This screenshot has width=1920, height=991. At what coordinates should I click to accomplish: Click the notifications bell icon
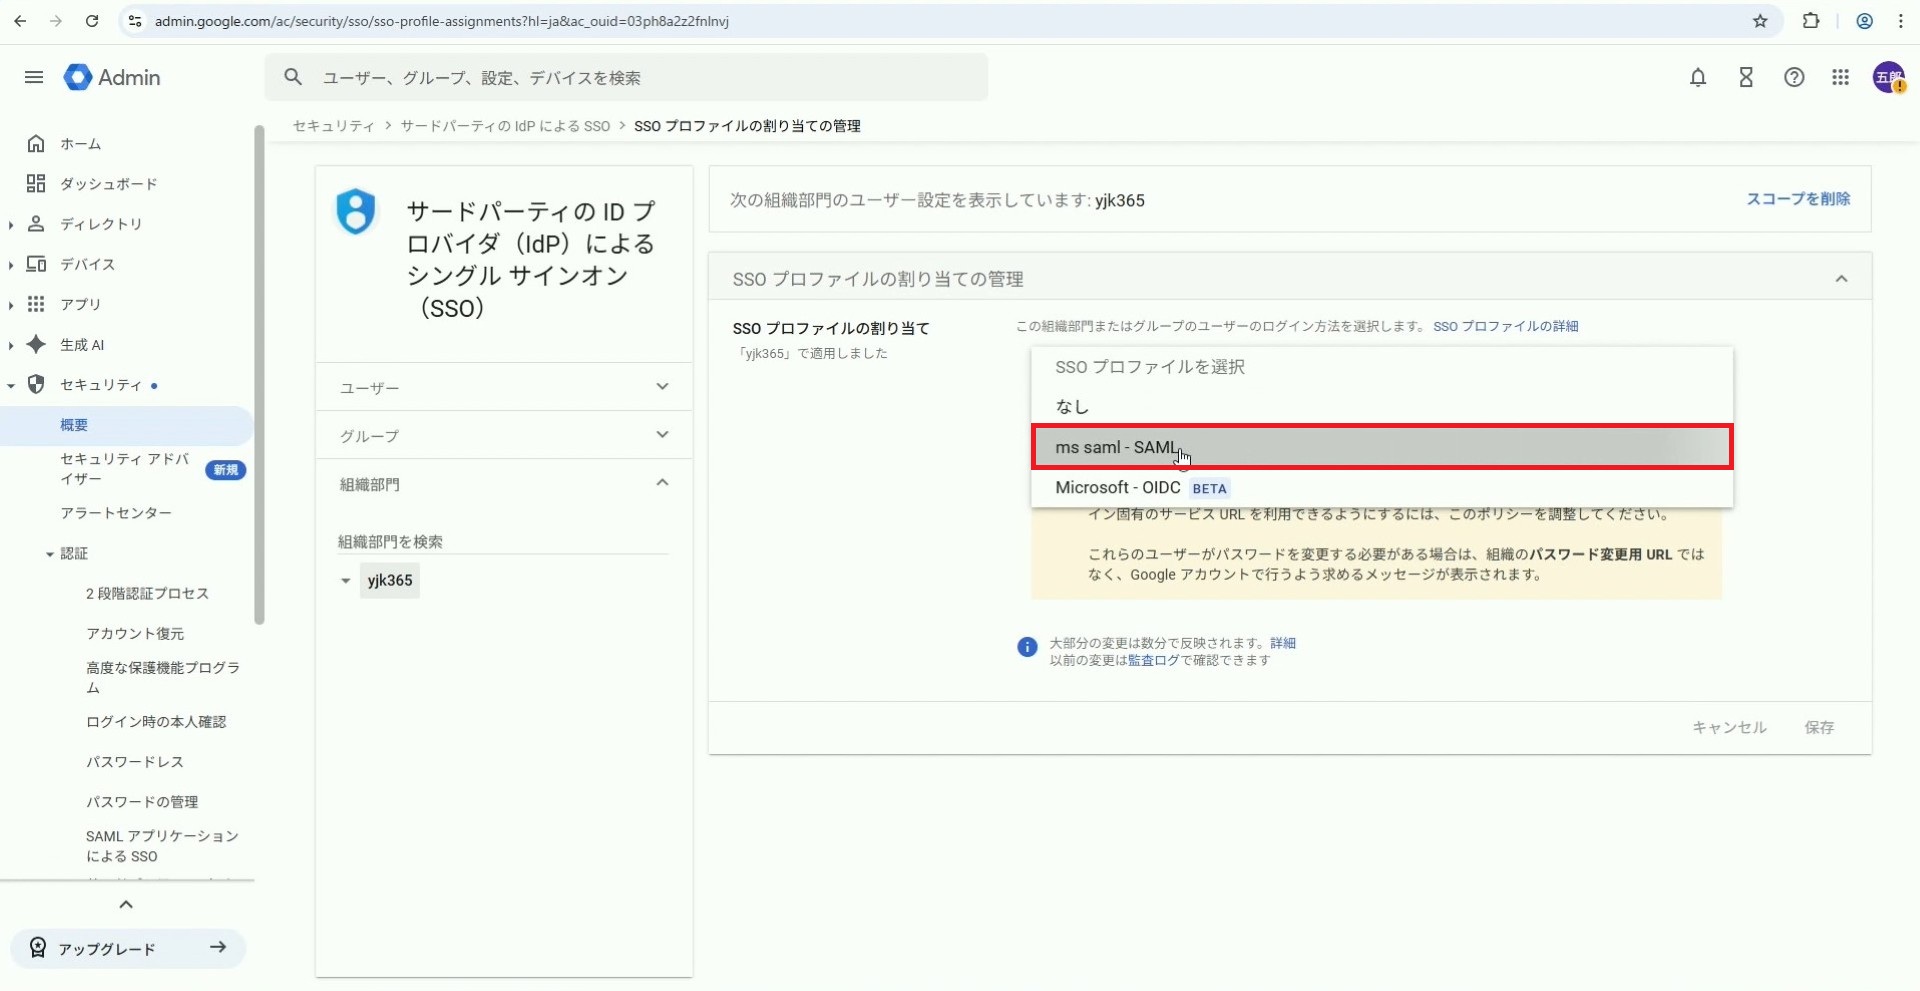pyautogui.click(x=1697, y=77)
